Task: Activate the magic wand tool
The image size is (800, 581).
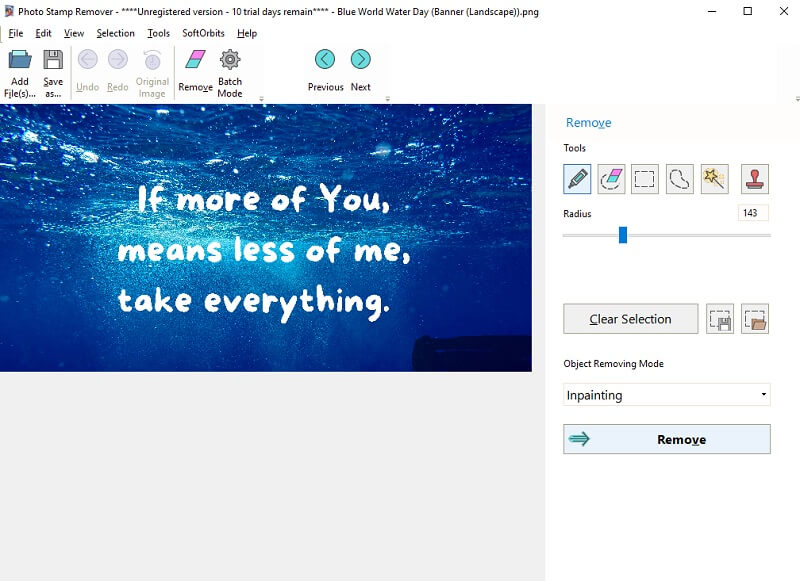Action: click(714, 179)
